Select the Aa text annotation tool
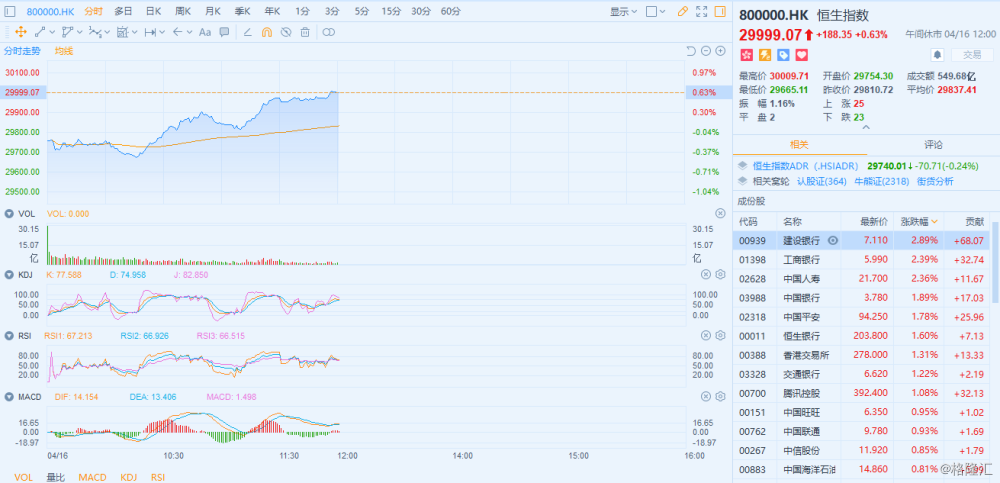Image resolution: width=1000 pixels, height=483 pixels. coord(205,32)
